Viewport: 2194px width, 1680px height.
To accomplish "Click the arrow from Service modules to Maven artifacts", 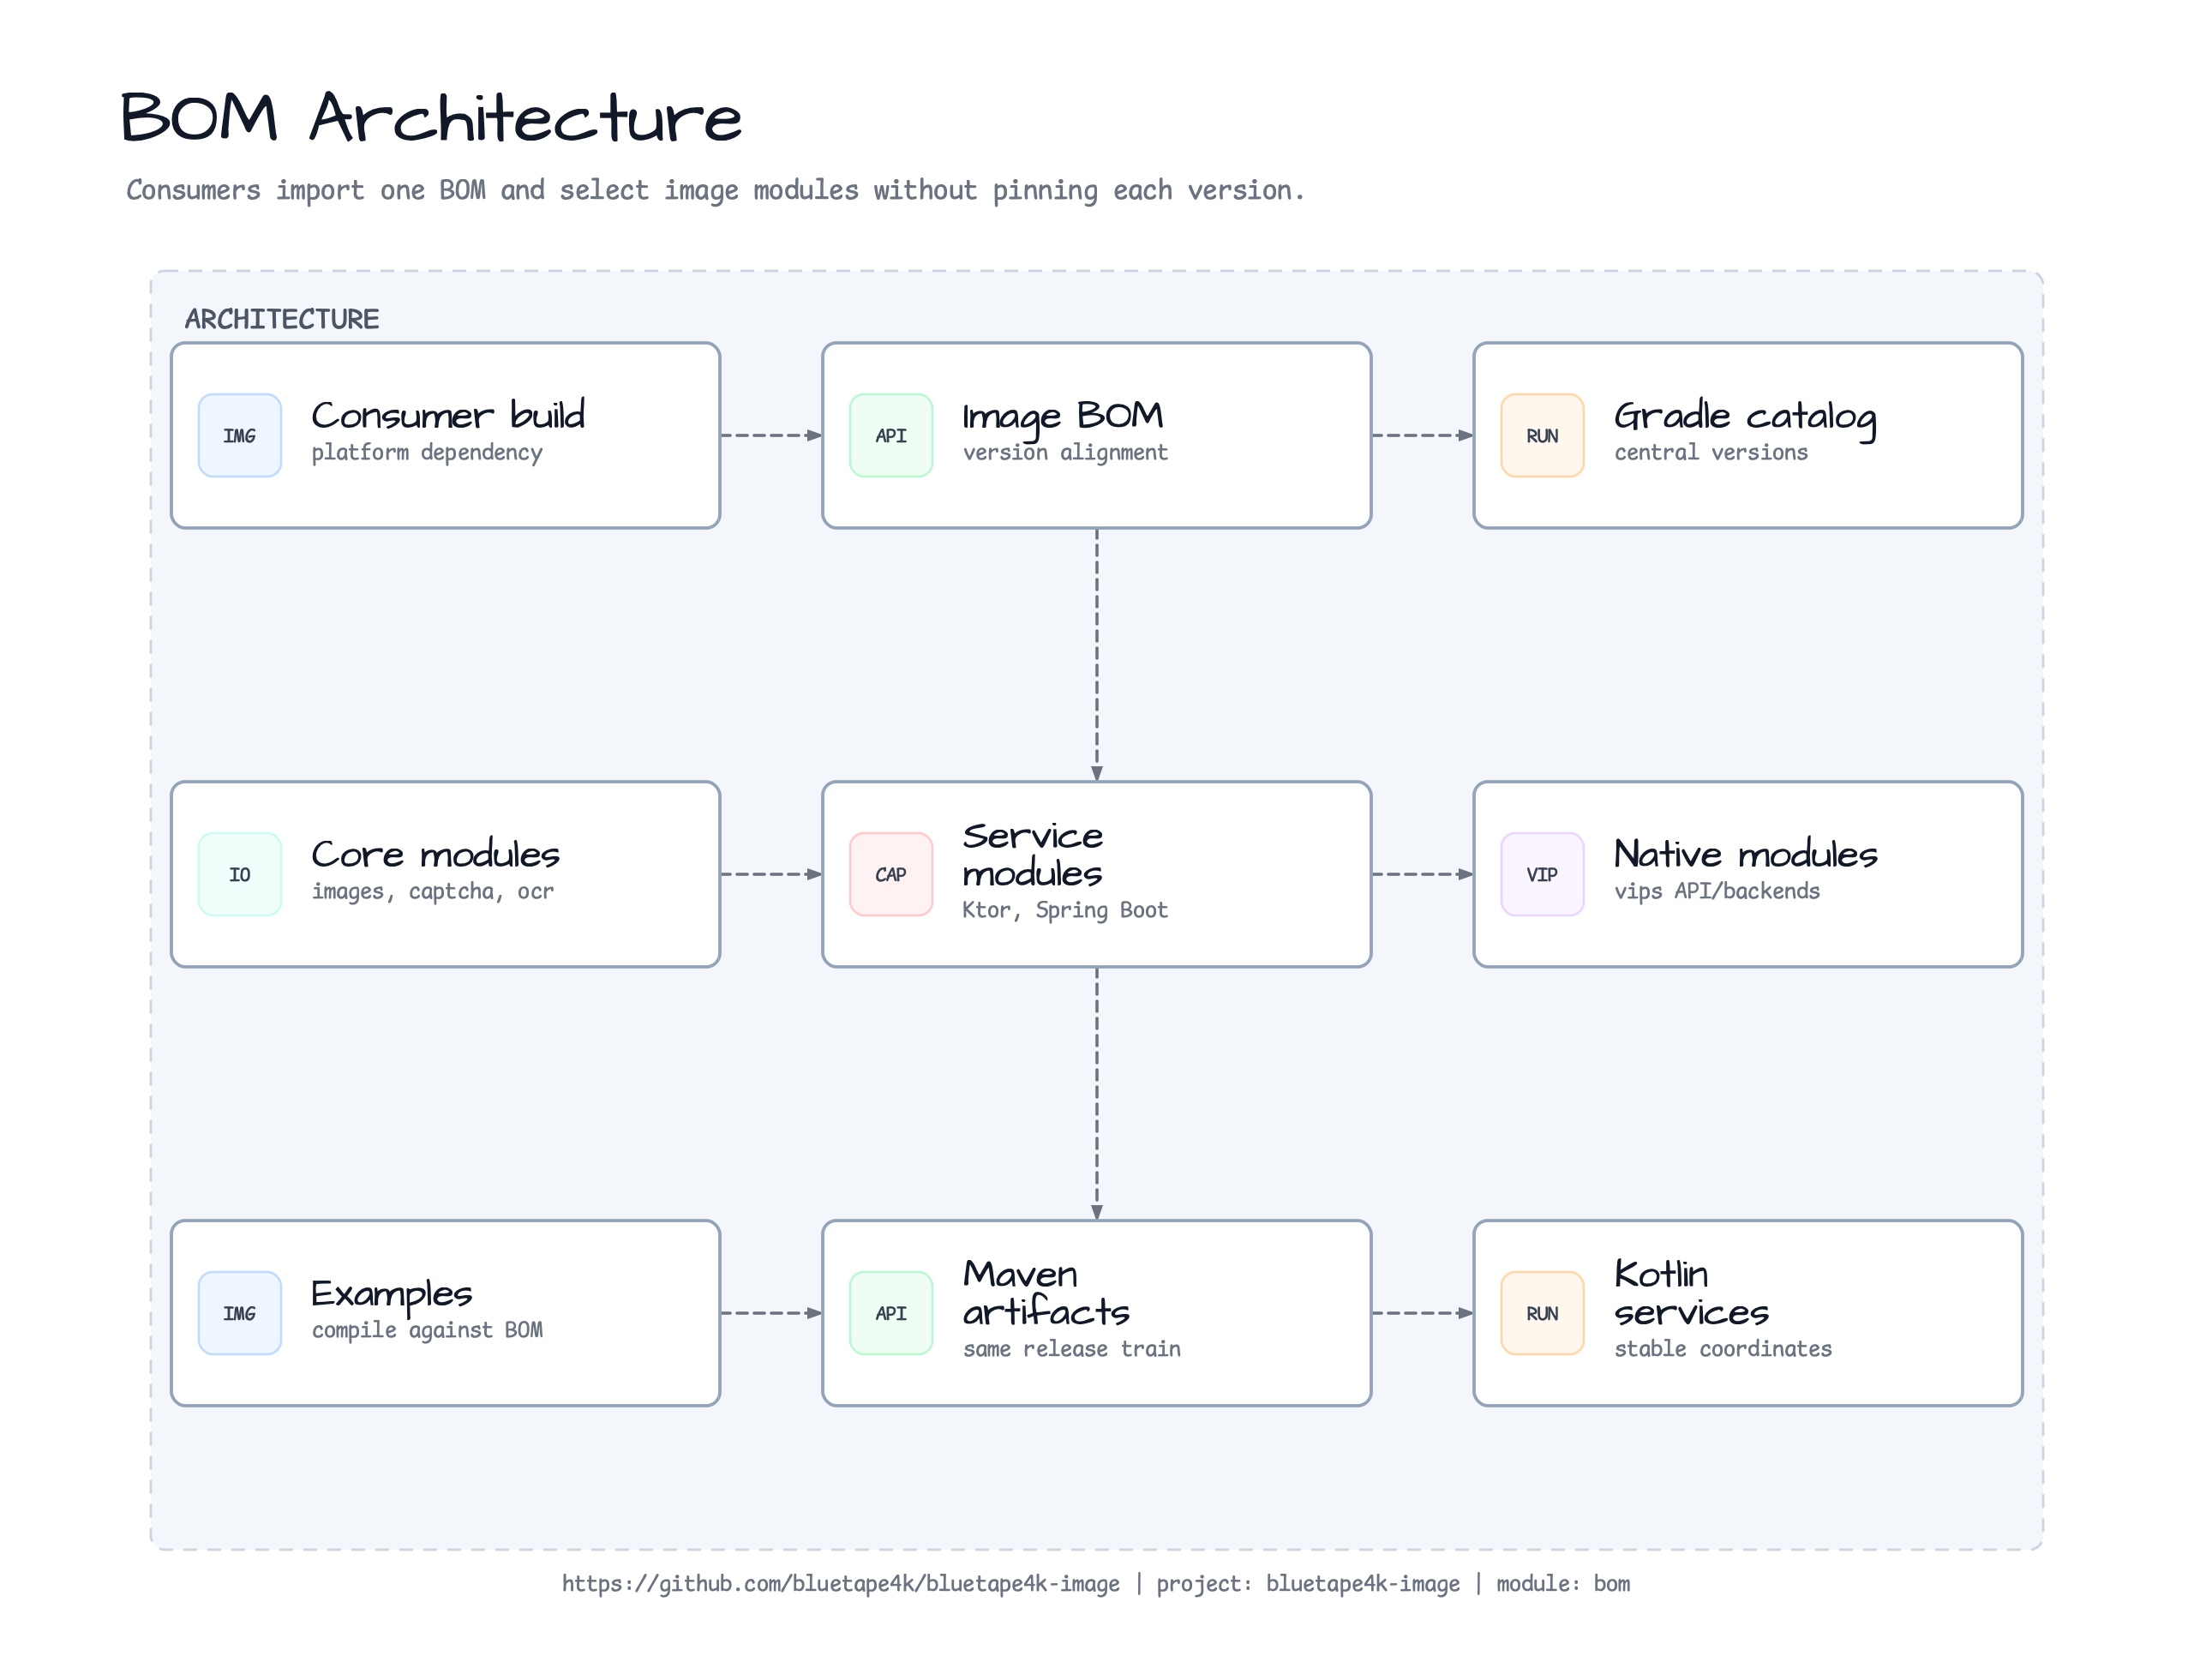I will tap(1097, 1094).
